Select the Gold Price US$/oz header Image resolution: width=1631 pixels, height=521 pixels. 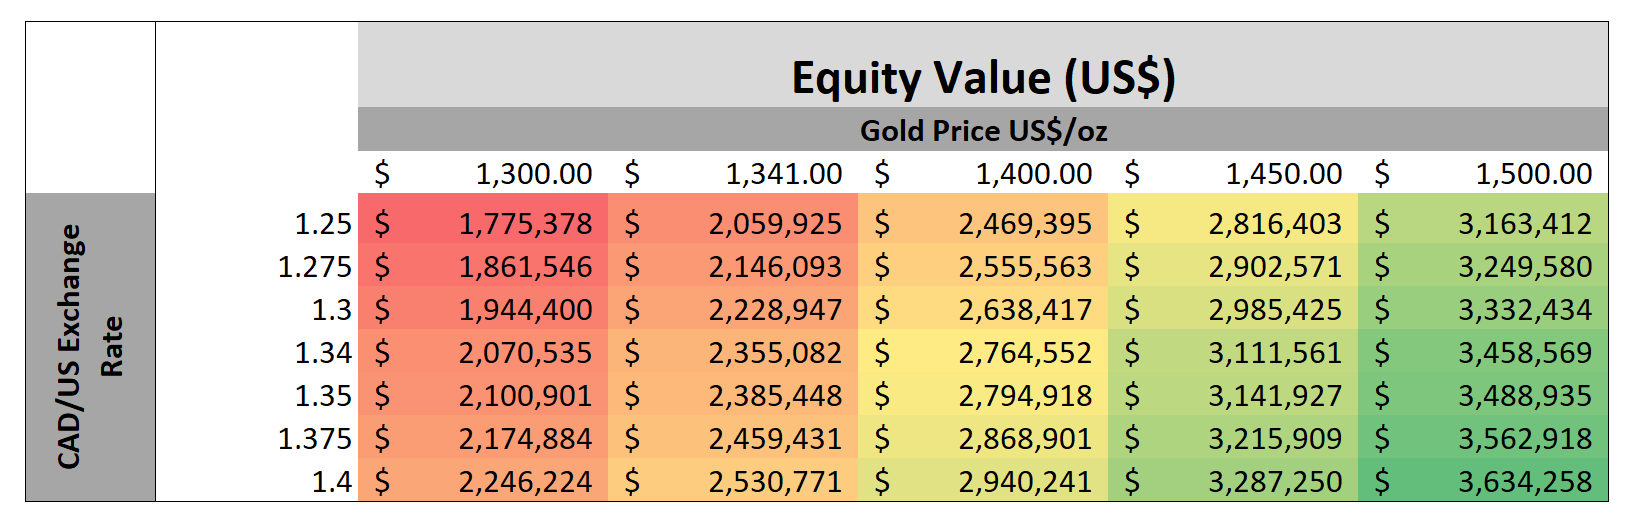click(x=983, y=131)
